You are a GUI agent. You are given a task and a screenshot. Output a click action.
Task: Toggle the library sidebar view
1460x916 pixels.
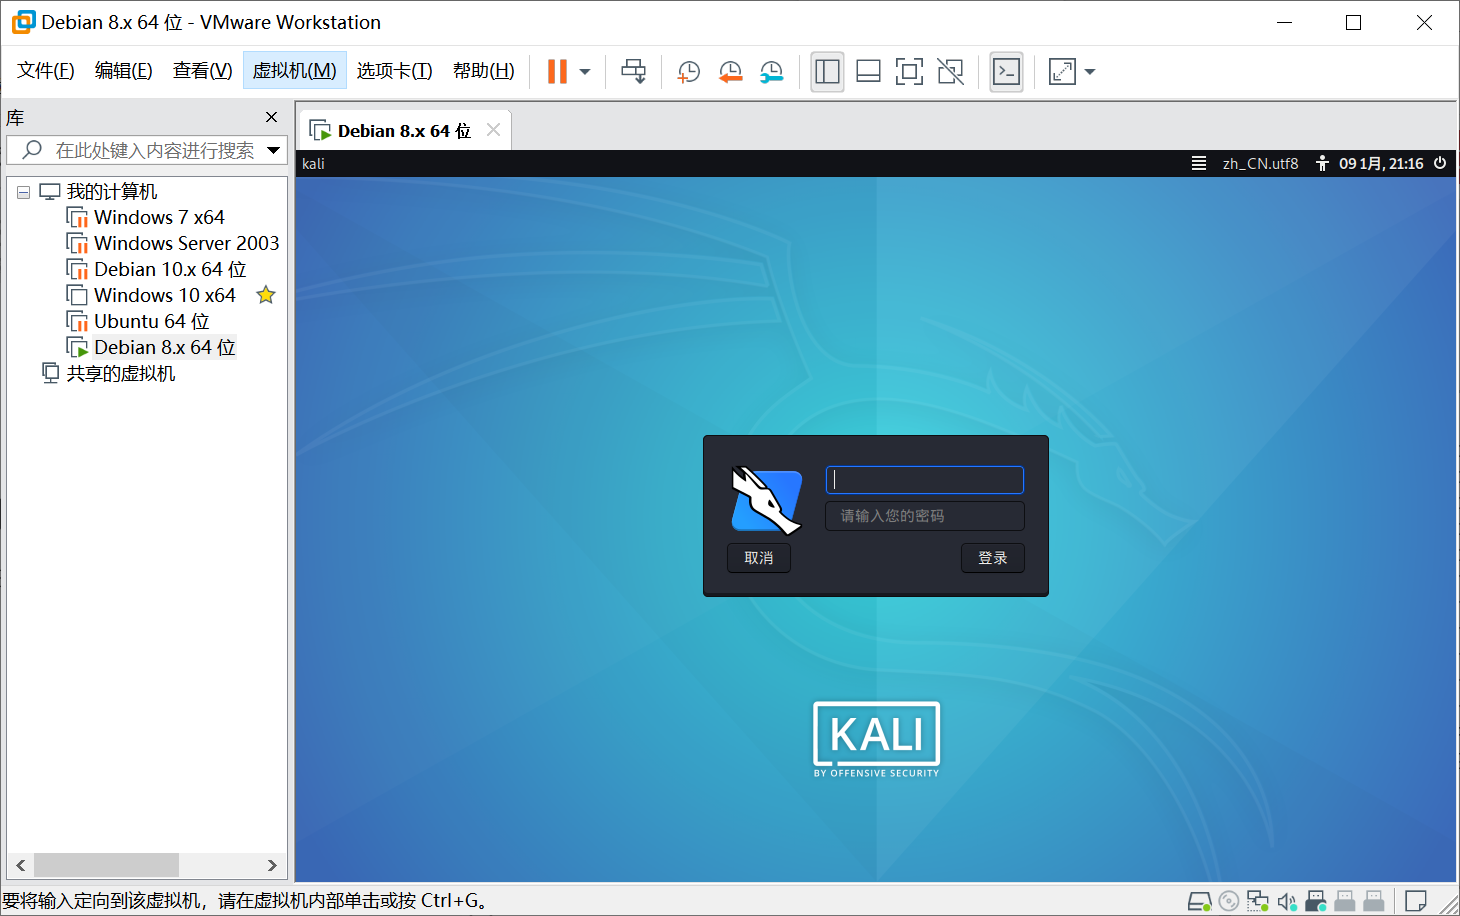point(827,71)
